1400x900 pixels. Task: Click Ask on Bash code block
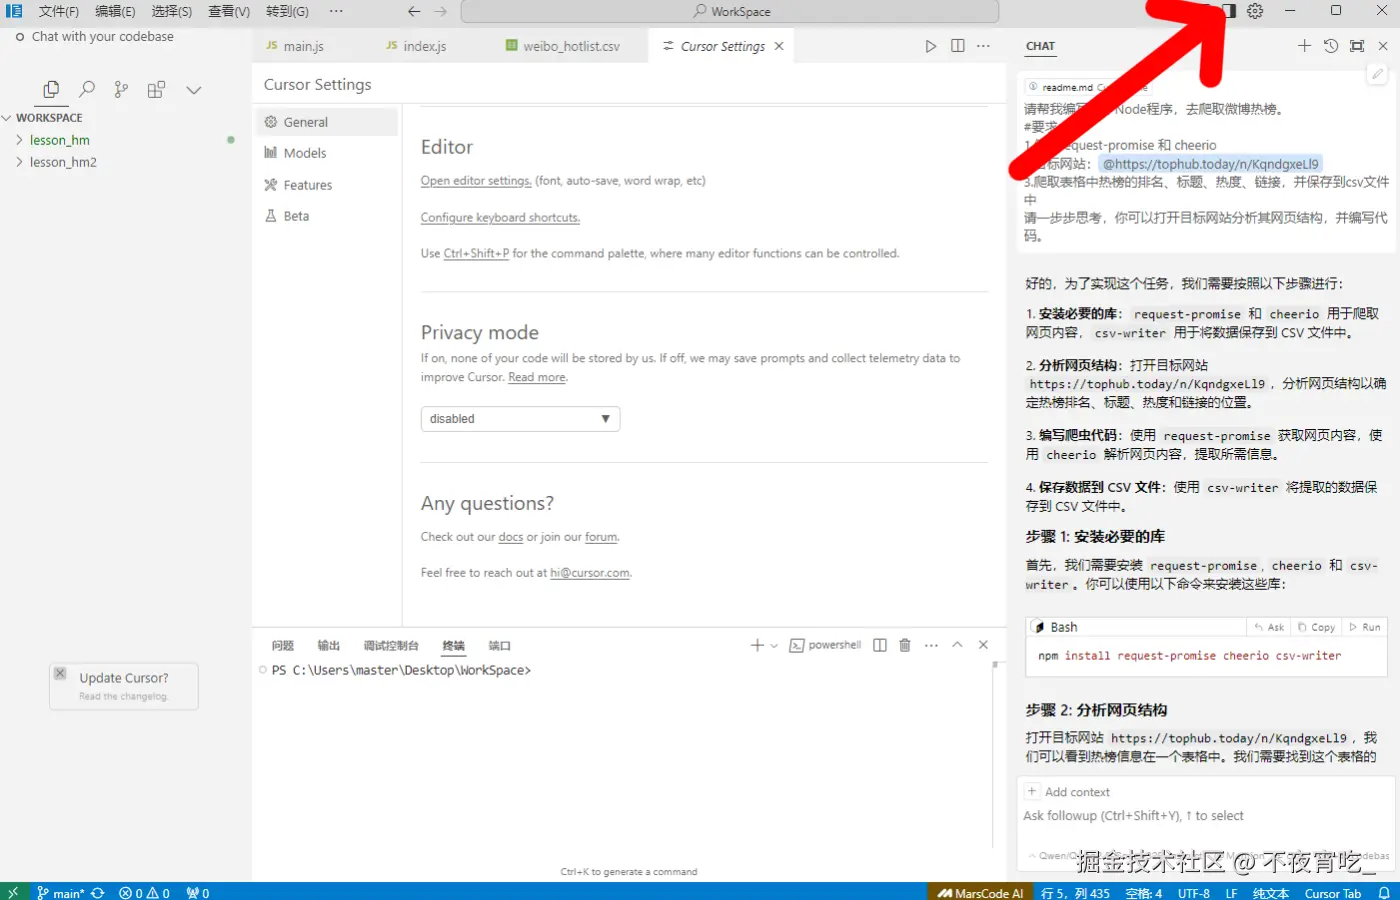click(x=1270, y=627)
